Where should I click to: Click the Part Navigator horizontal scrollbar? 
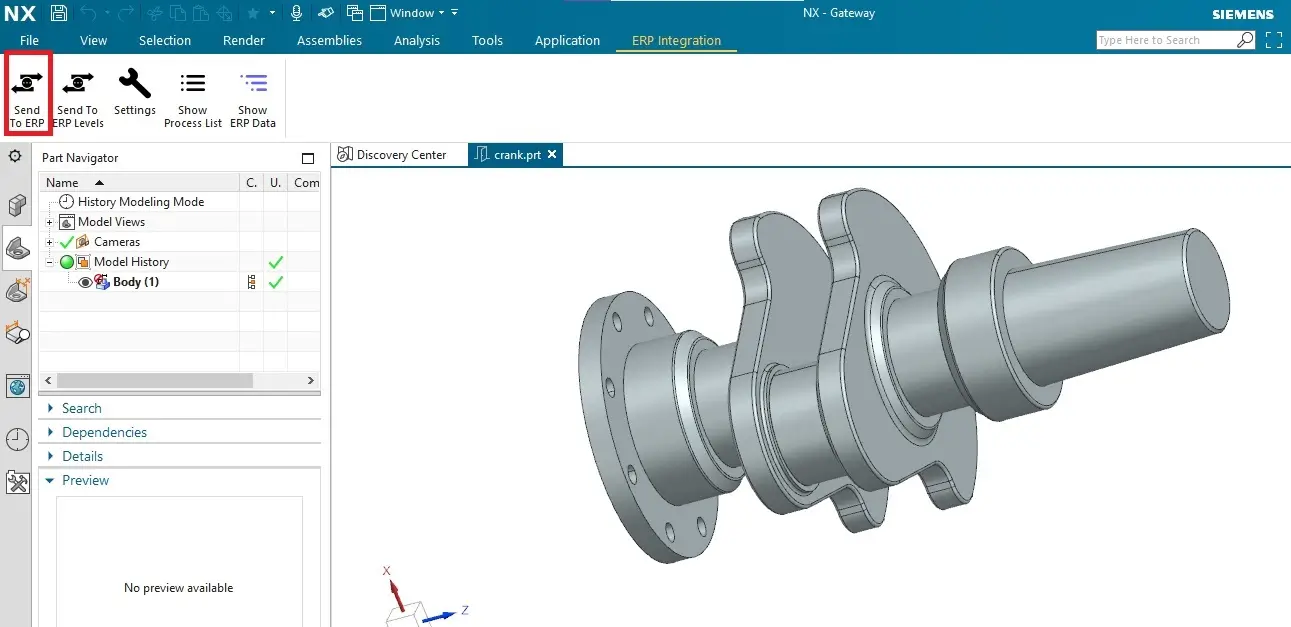(155, 381)
